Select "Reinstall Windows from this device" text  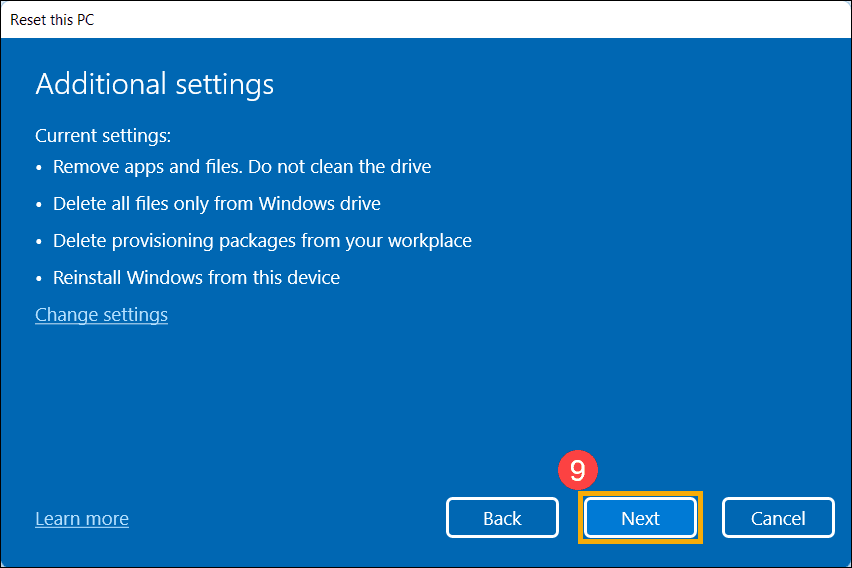196,277
